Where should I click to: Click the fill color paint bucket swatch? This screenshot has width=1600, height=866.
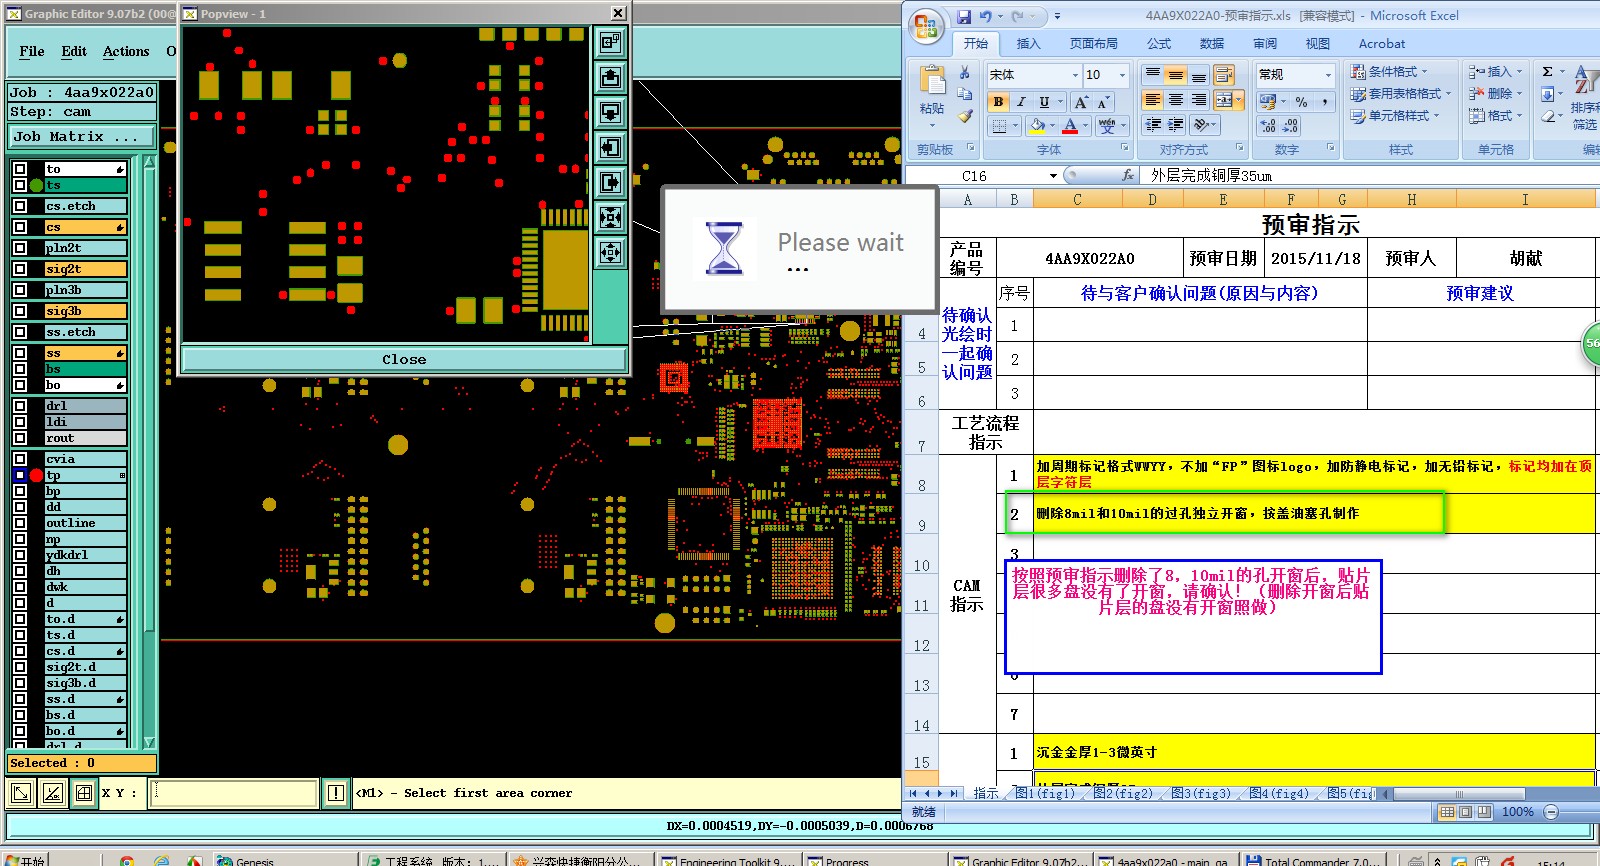tap(1038, 126)
